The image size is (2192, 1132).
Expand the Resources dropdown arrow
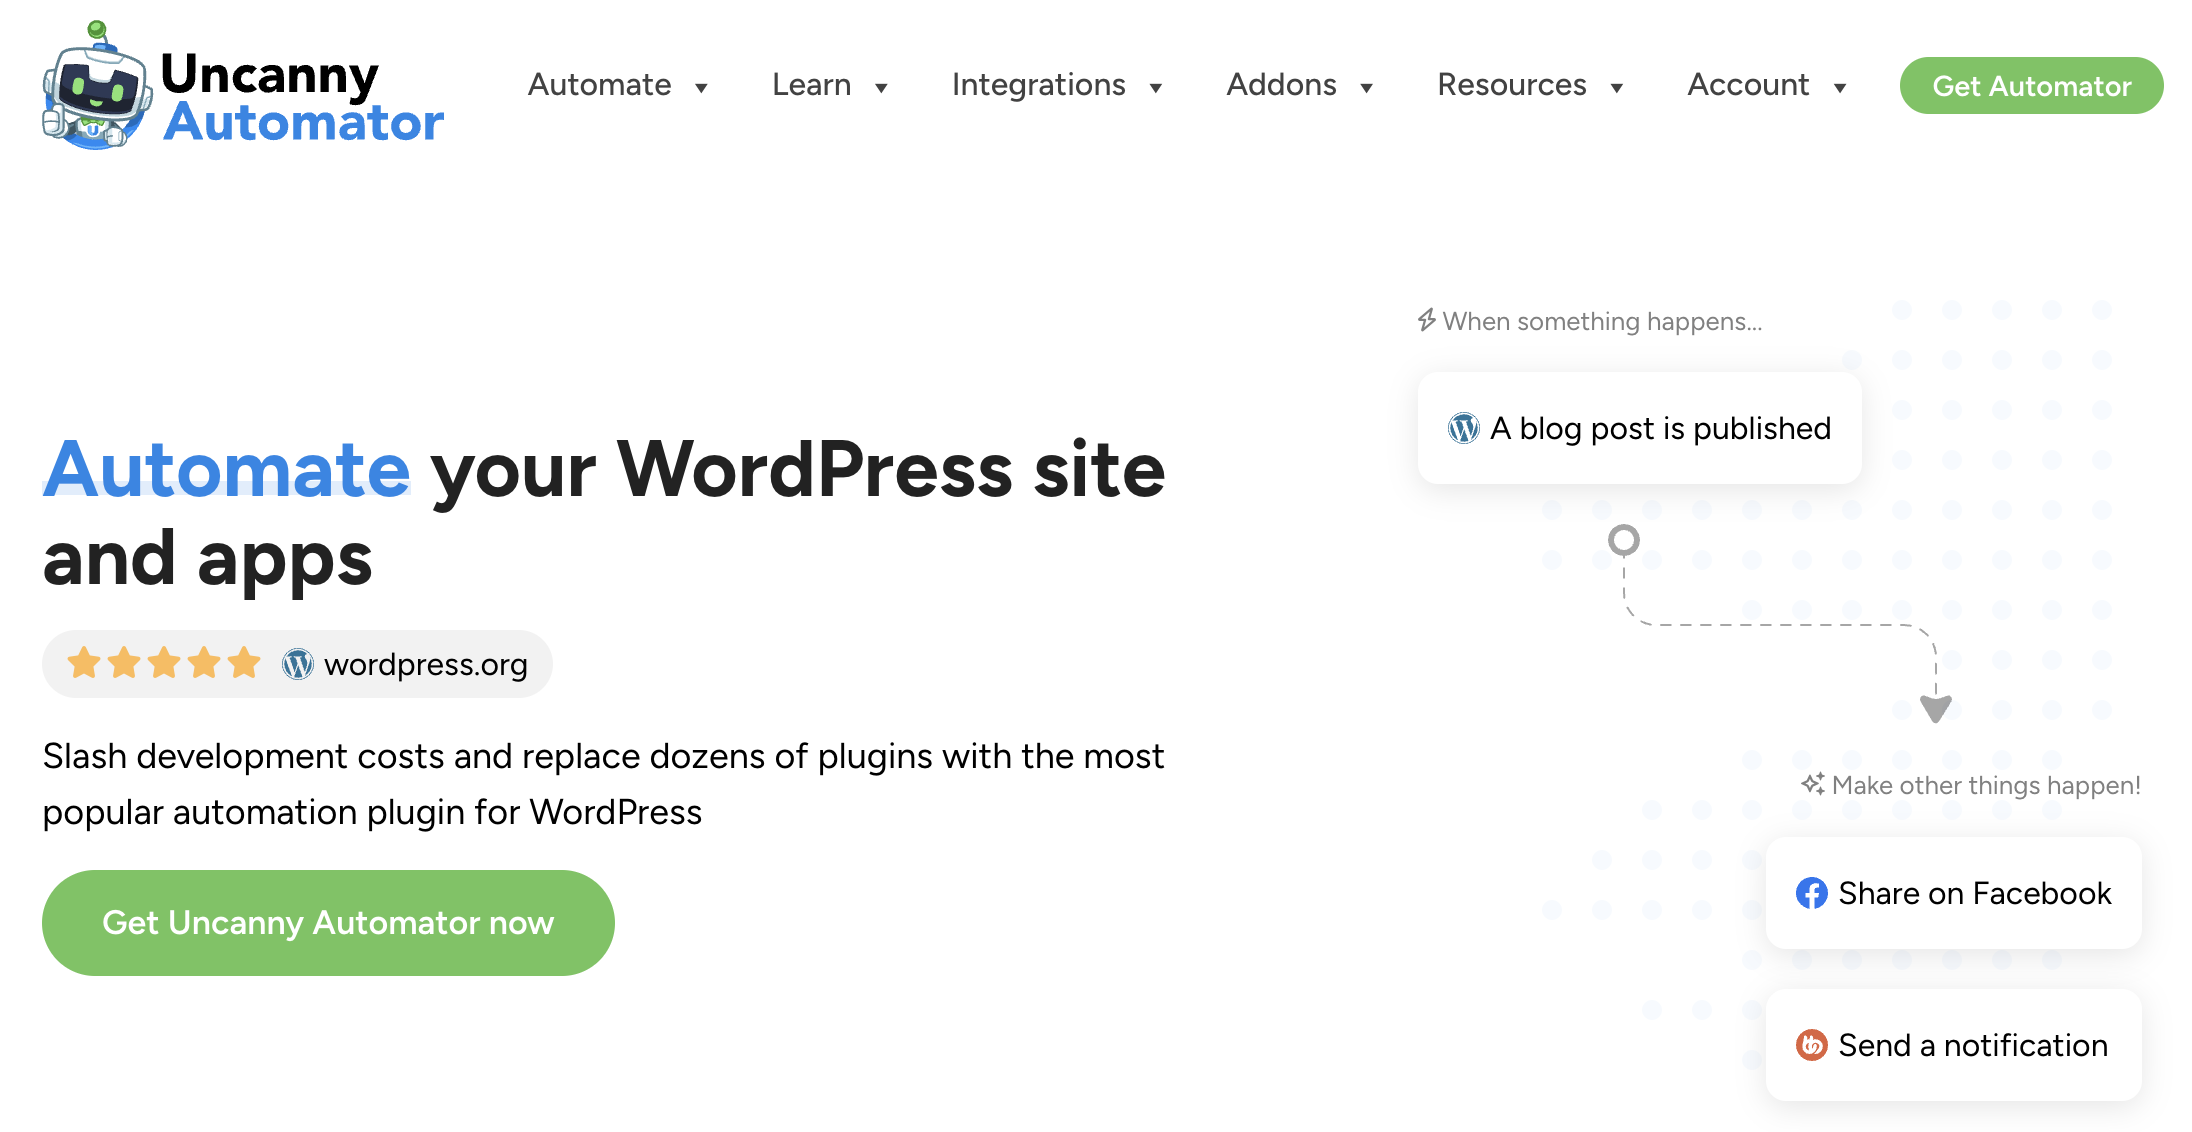[x=1617, y=88]
